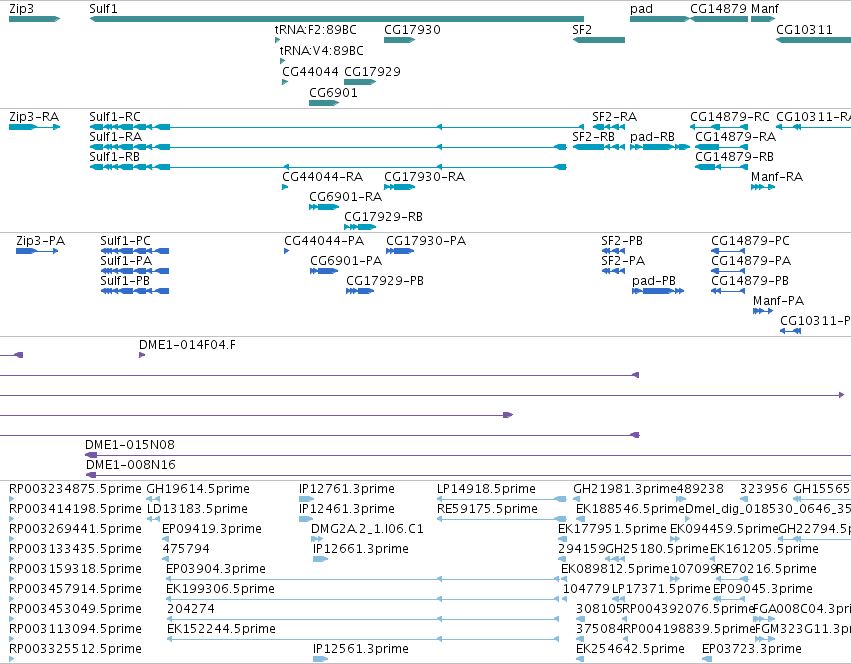The width and height of the screenshot is (851, 664).
Task: Select the CG17930 gene label
Action: 412,29
